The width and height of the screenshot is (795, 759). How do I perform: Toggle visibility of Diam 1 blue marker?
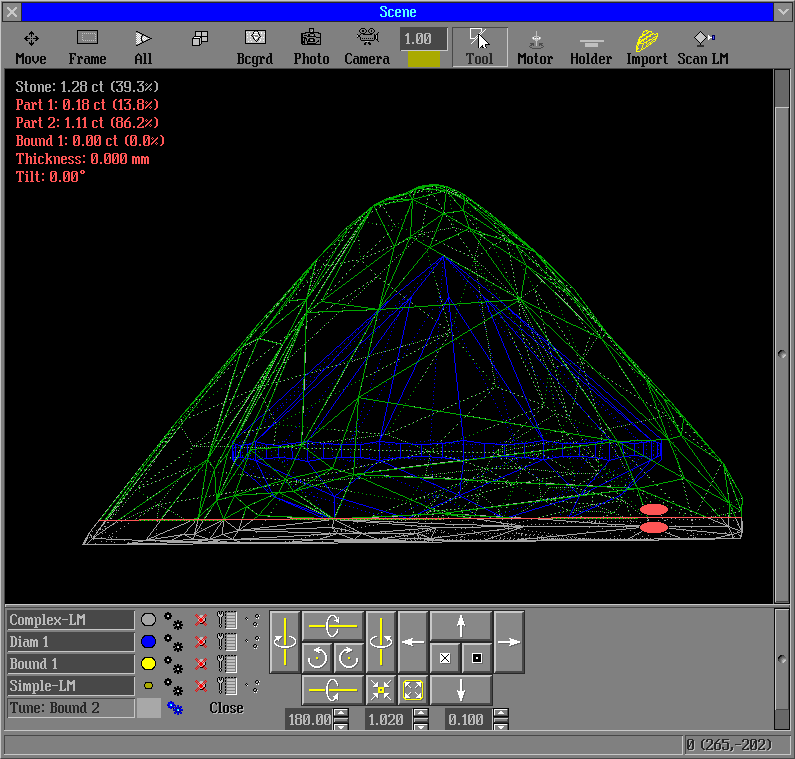pyautogui.click(x=148, y=642)
